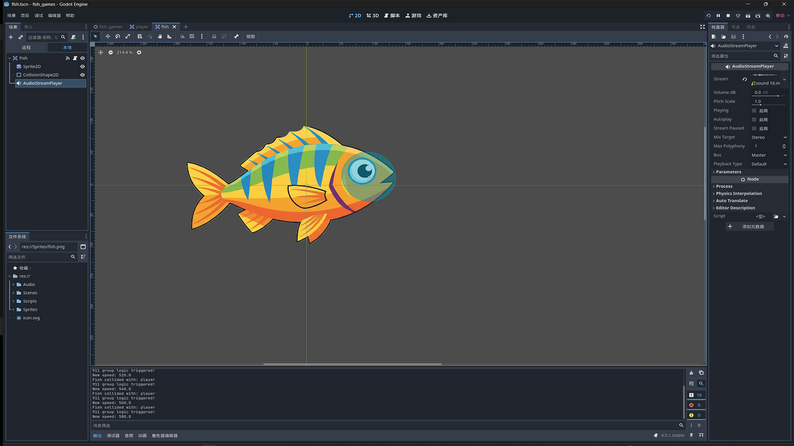Open the Debugger bottom panel tab
Screen dimensions: 794x446
pos(113,436)
